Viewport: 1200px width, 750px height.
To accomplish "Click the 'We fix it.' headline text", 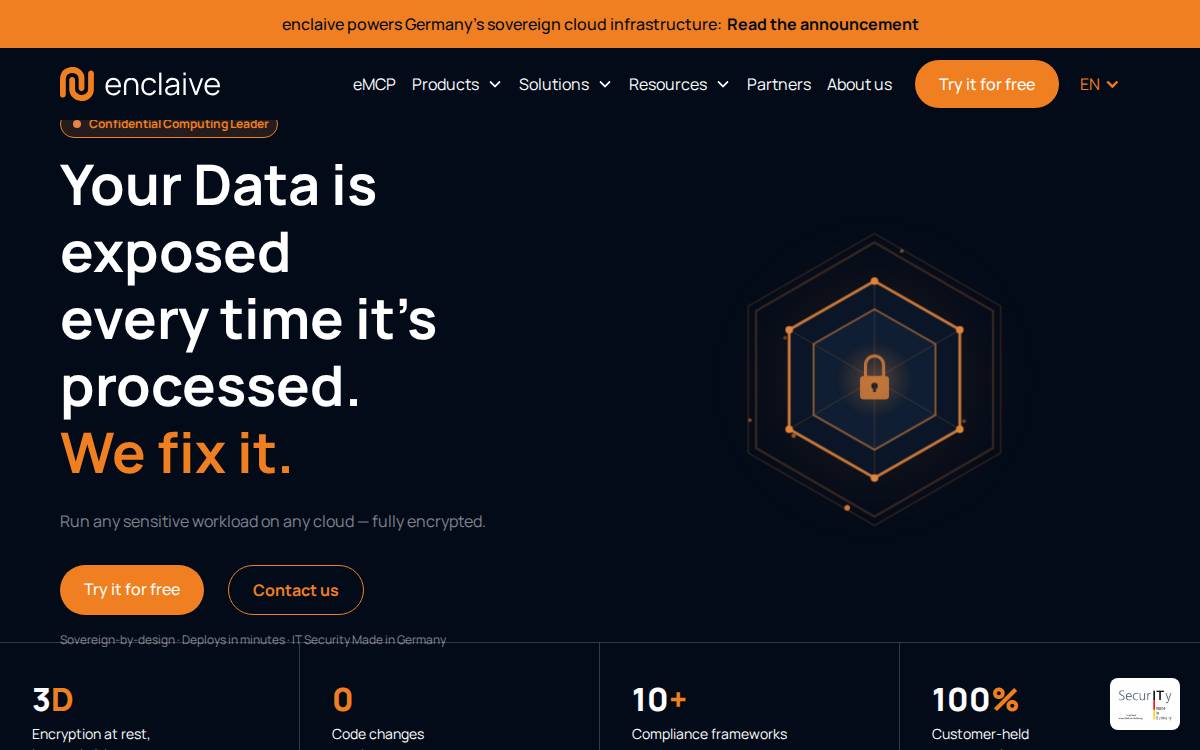I will [177, 453].
